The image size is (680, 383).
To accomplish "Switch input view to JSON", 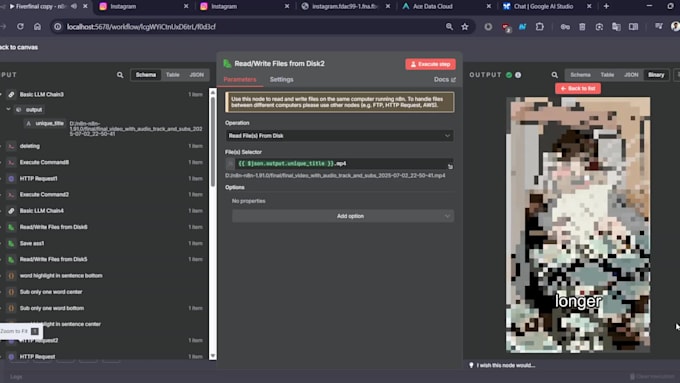I will [196, 75].
